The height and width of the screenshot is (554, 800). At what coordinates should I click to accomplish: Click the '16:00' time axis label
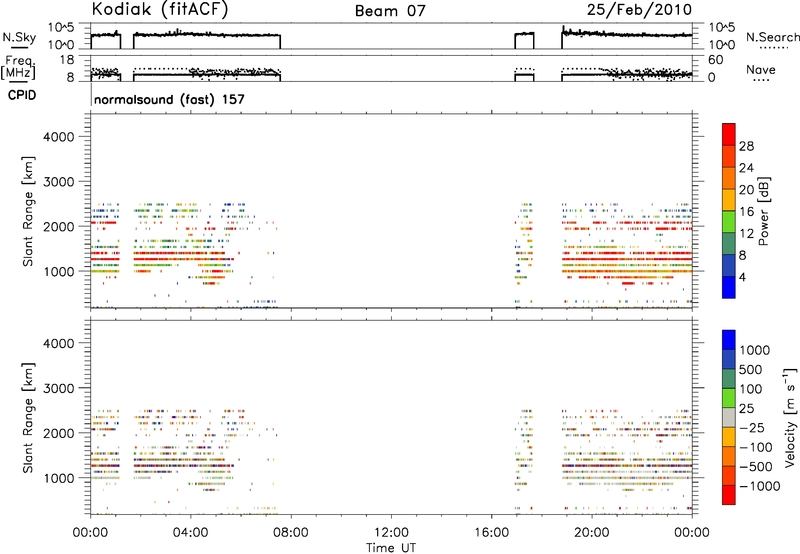pyautogui.click(x=491, y=533)
